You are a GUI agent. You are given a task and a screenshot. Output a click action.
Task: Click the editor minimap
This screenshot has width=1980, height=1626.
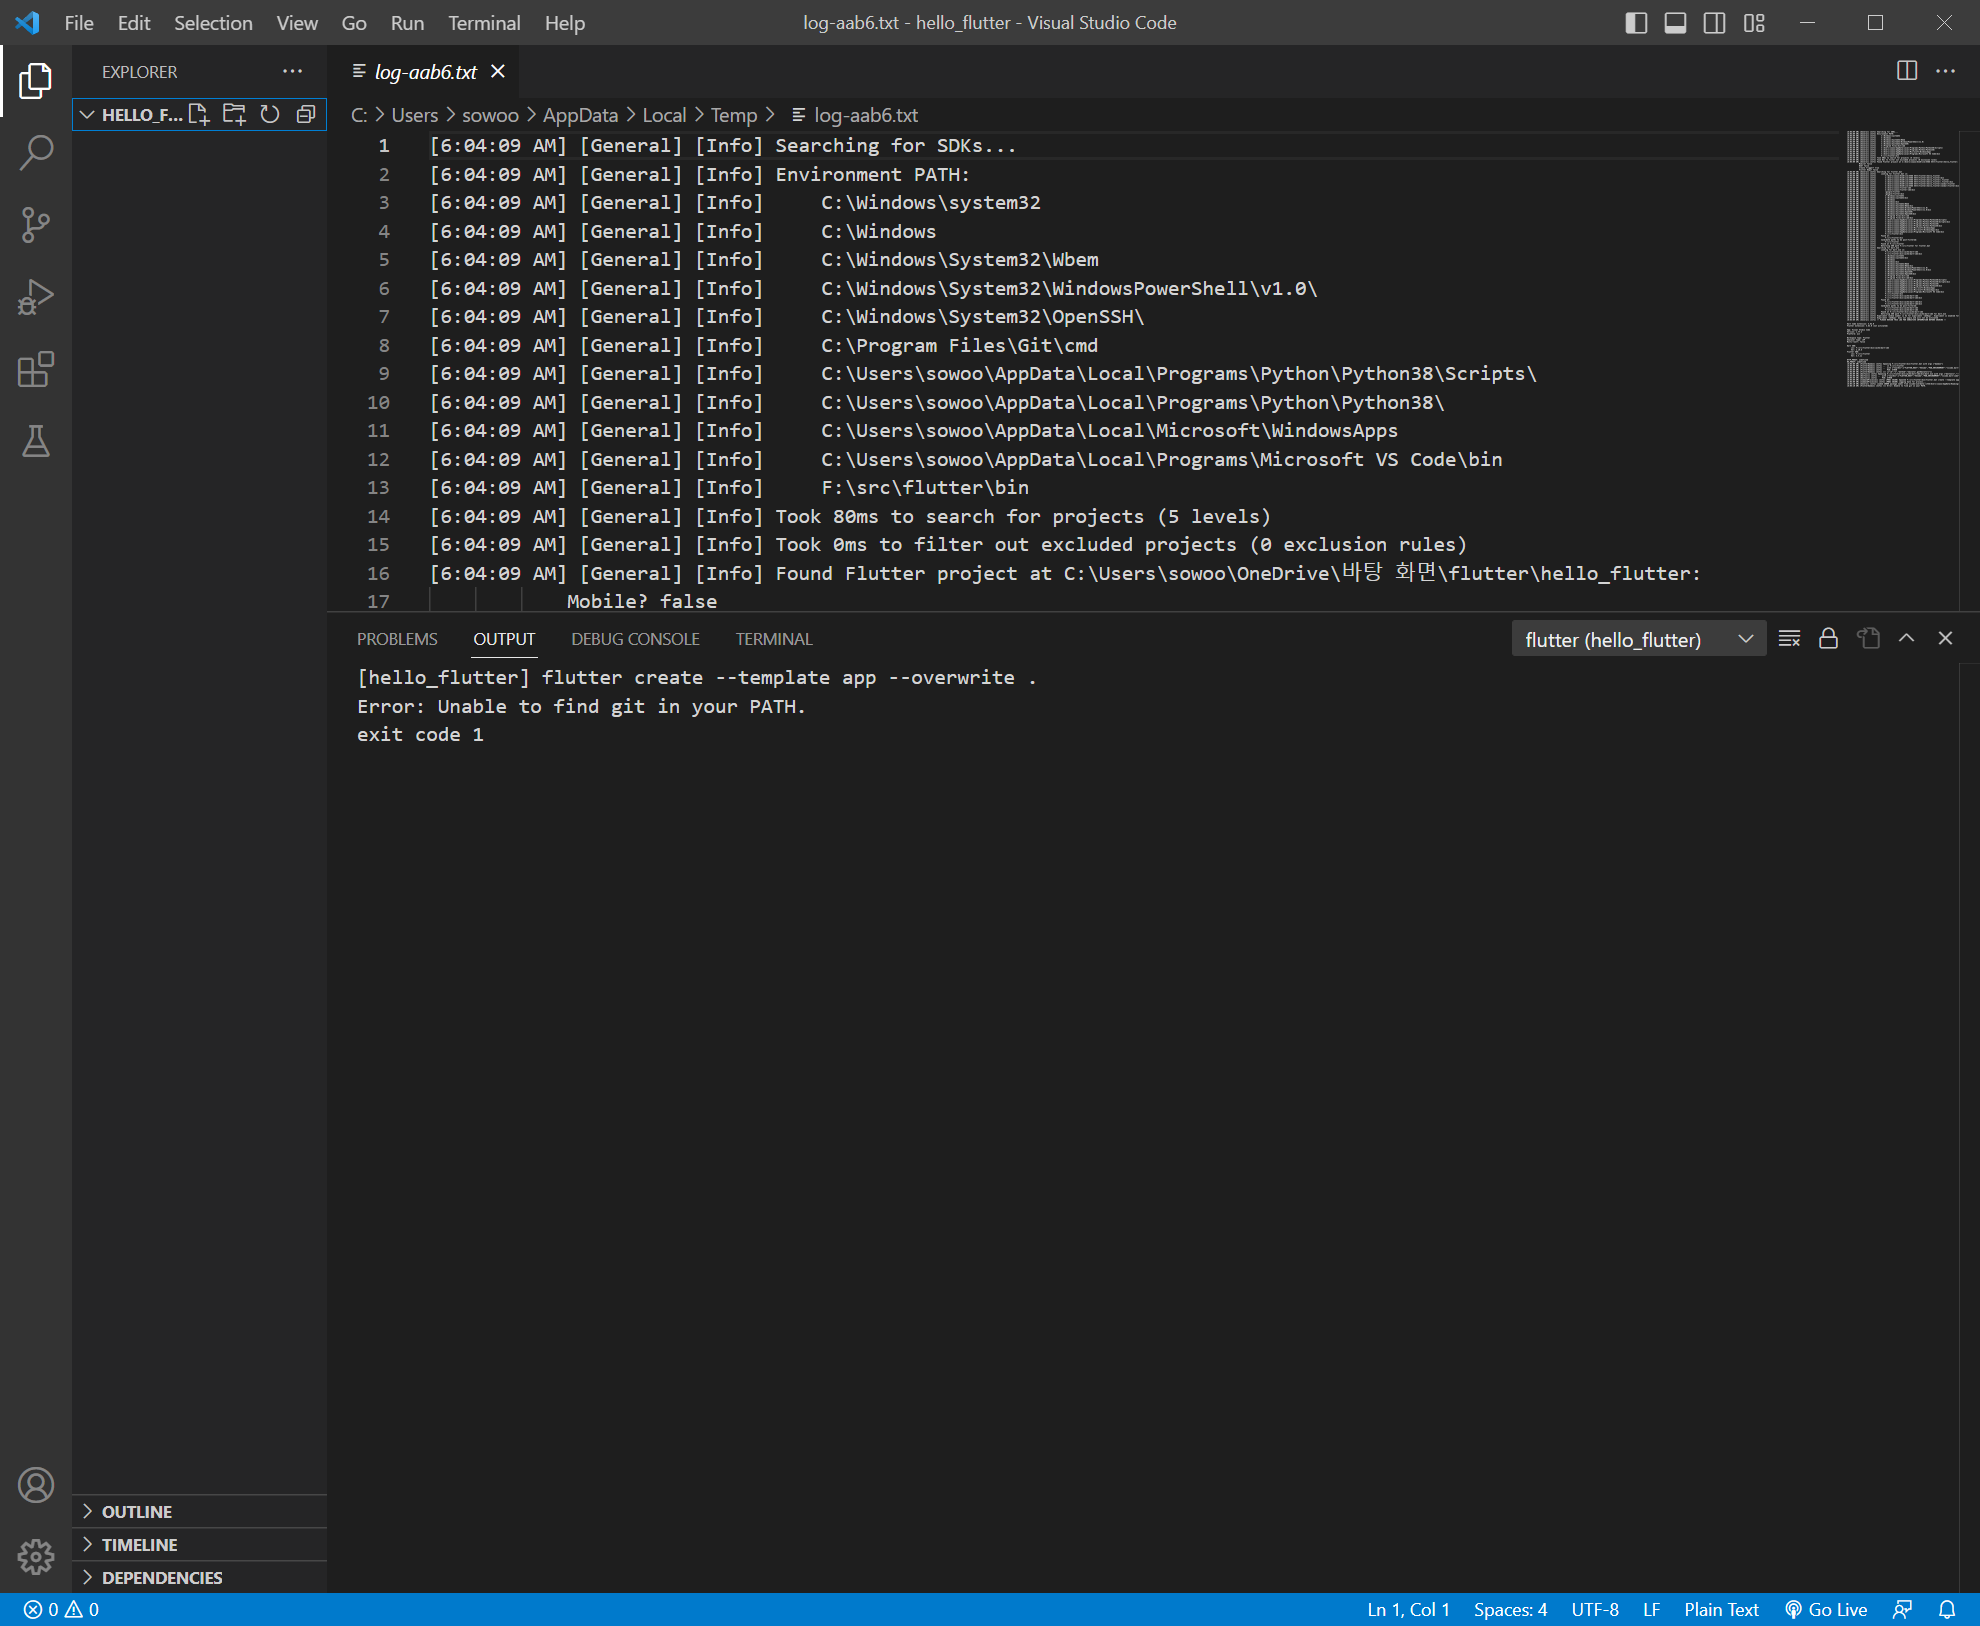tap(1901, 258)
